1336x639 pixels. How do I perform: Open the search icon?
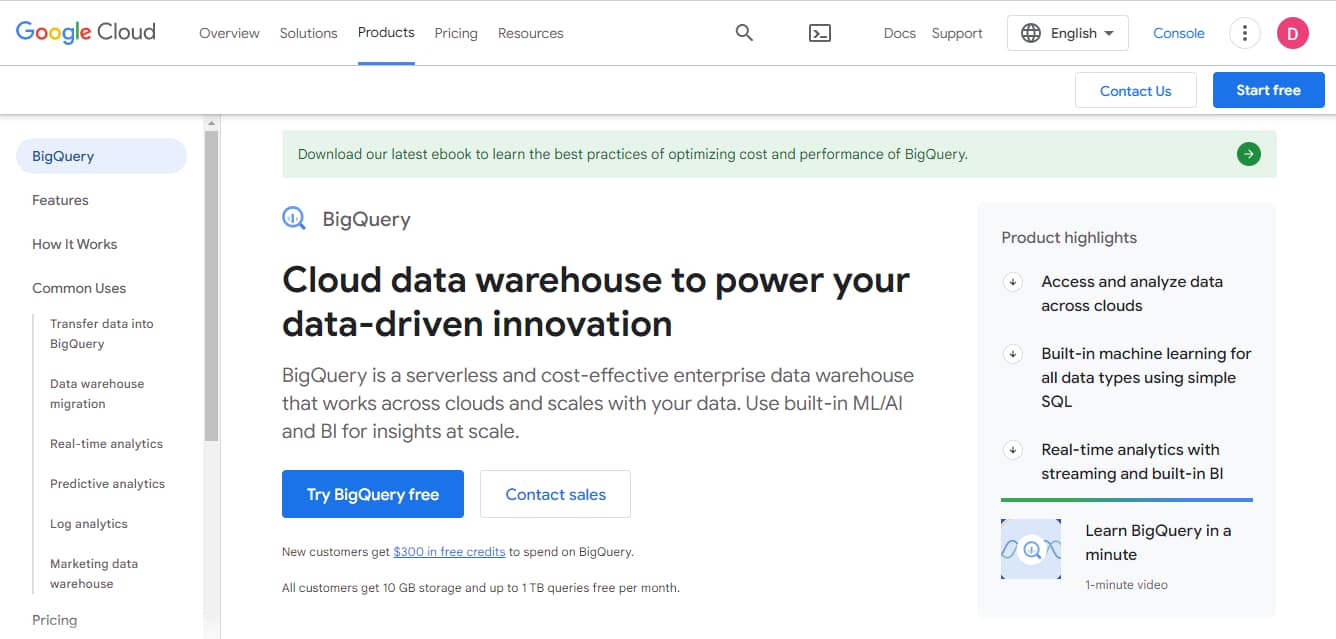pyautogui.click(x=744, y=32)
